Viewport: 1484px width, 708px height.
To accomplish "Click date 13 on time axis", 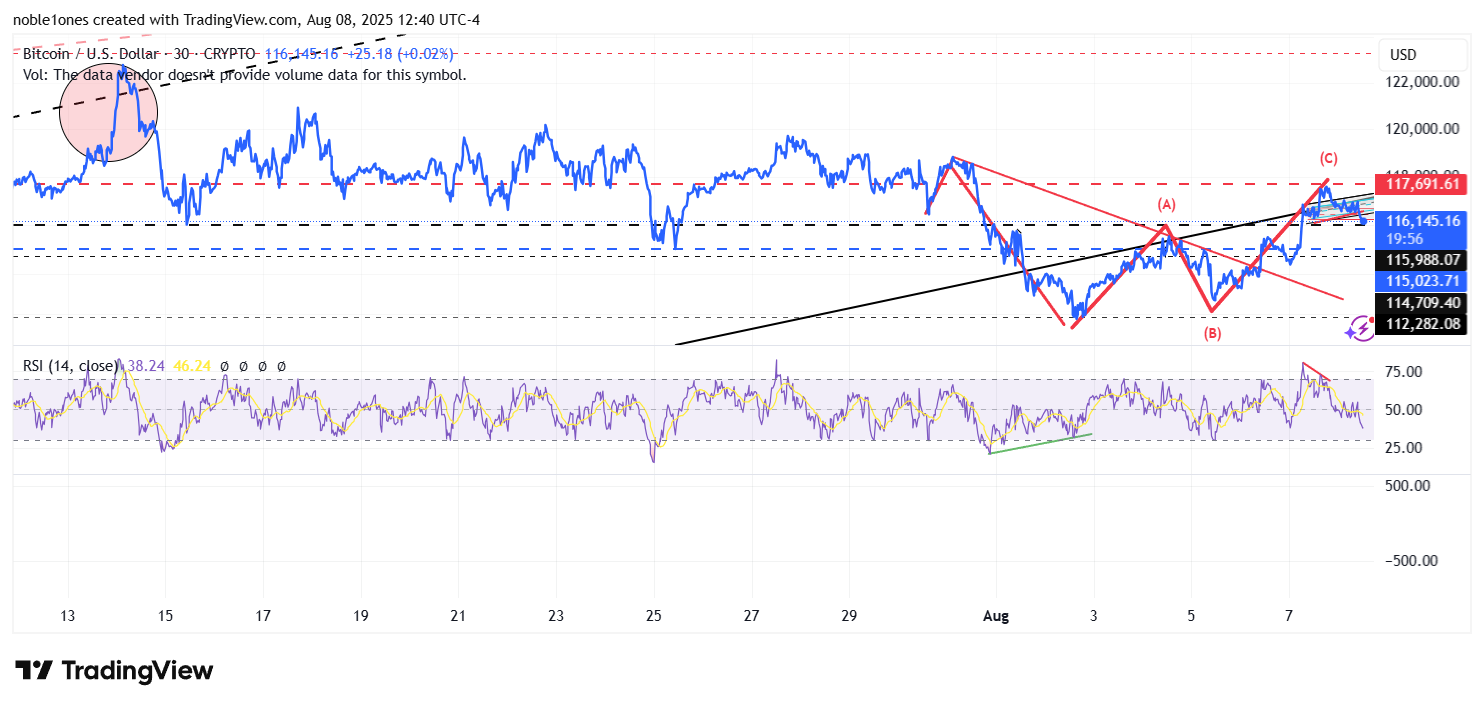I will (68, 615).
